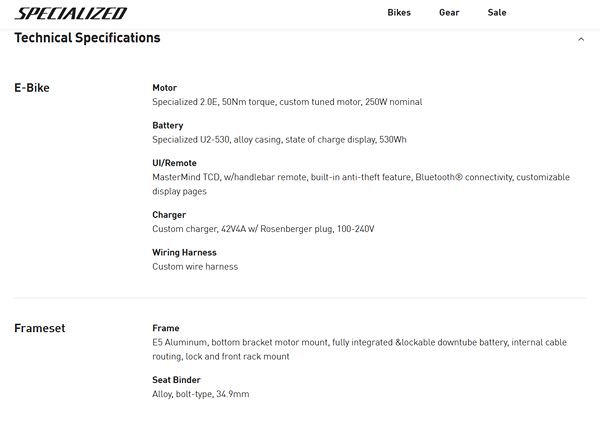Click the Wiring Harness spec label
The image size is (600, 423).
(184, 253)
